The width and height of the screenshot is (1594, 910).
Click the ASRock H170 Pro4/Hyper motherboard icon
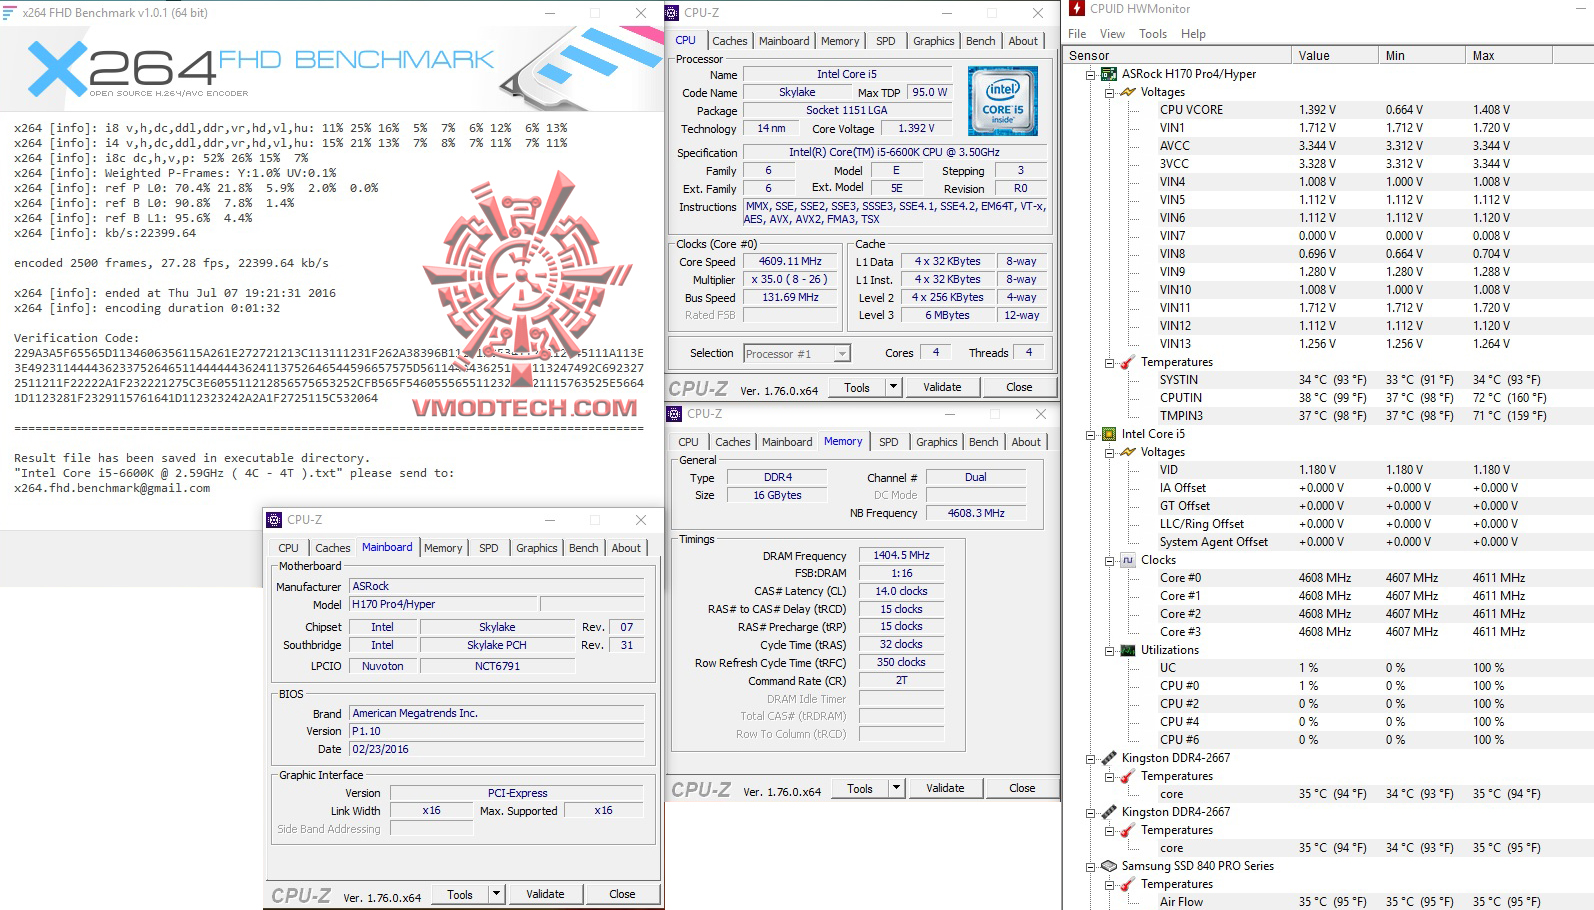[1108, 74]
